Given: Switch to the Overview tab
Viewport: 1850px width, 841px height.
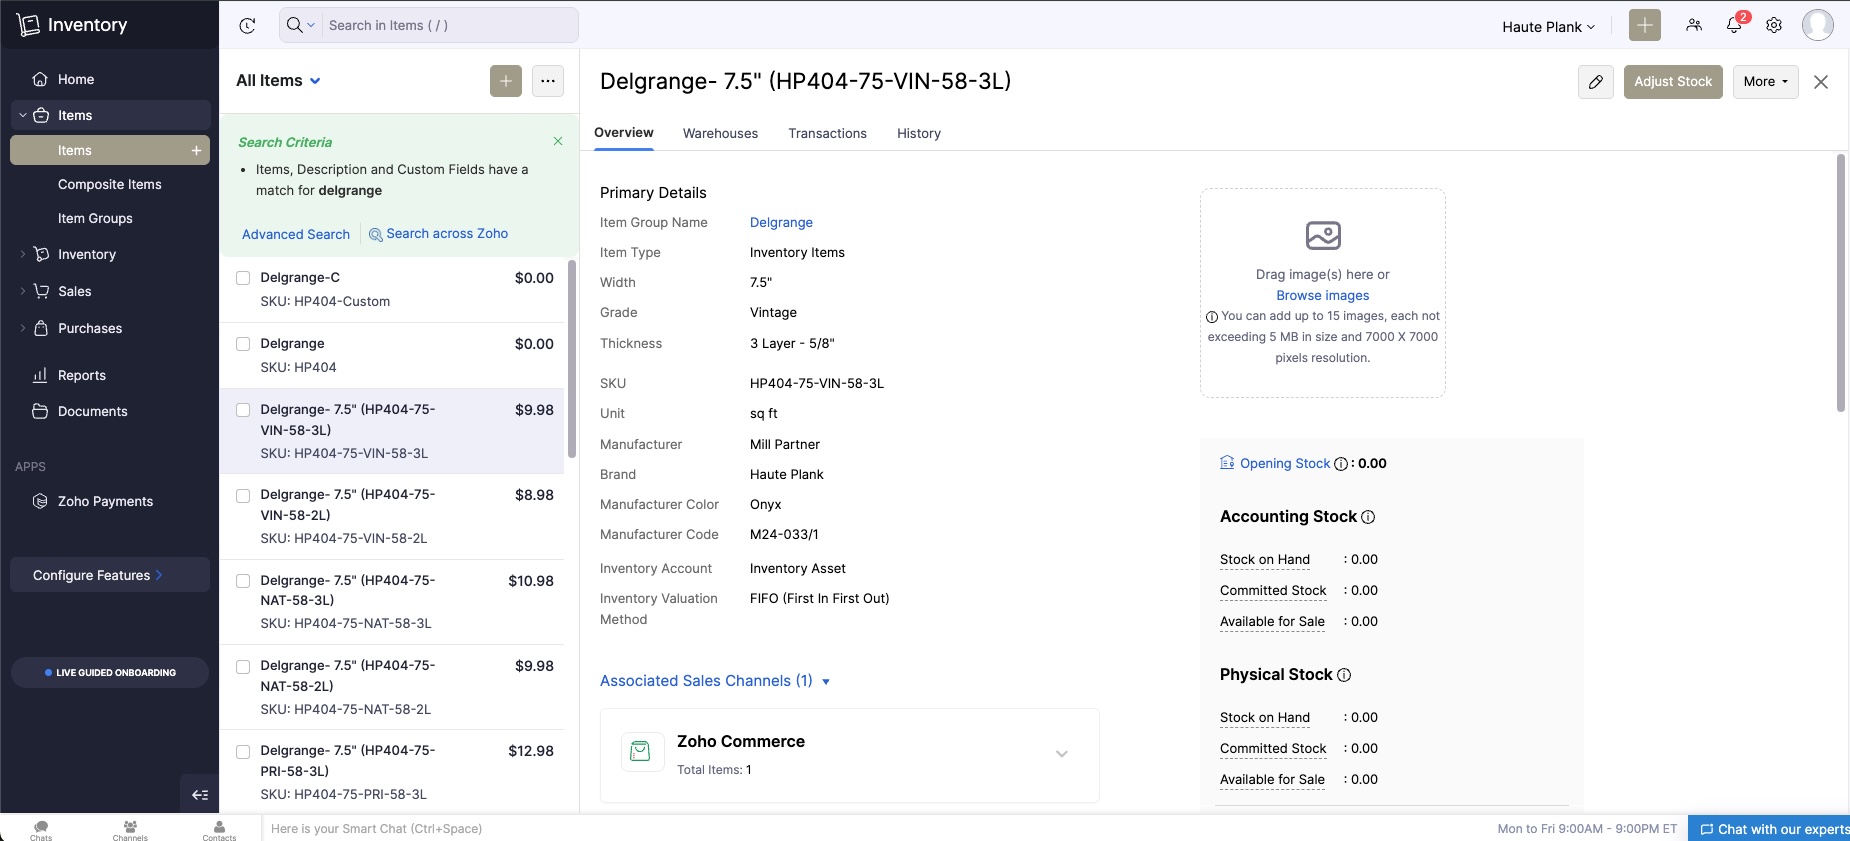Looking at the screenshot, I should tap(624, 133).
